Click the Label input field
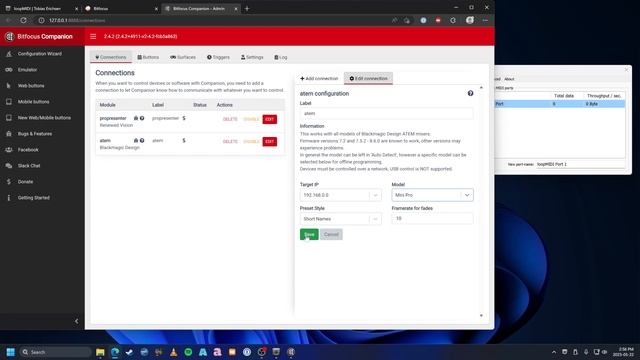 [387, 113]
